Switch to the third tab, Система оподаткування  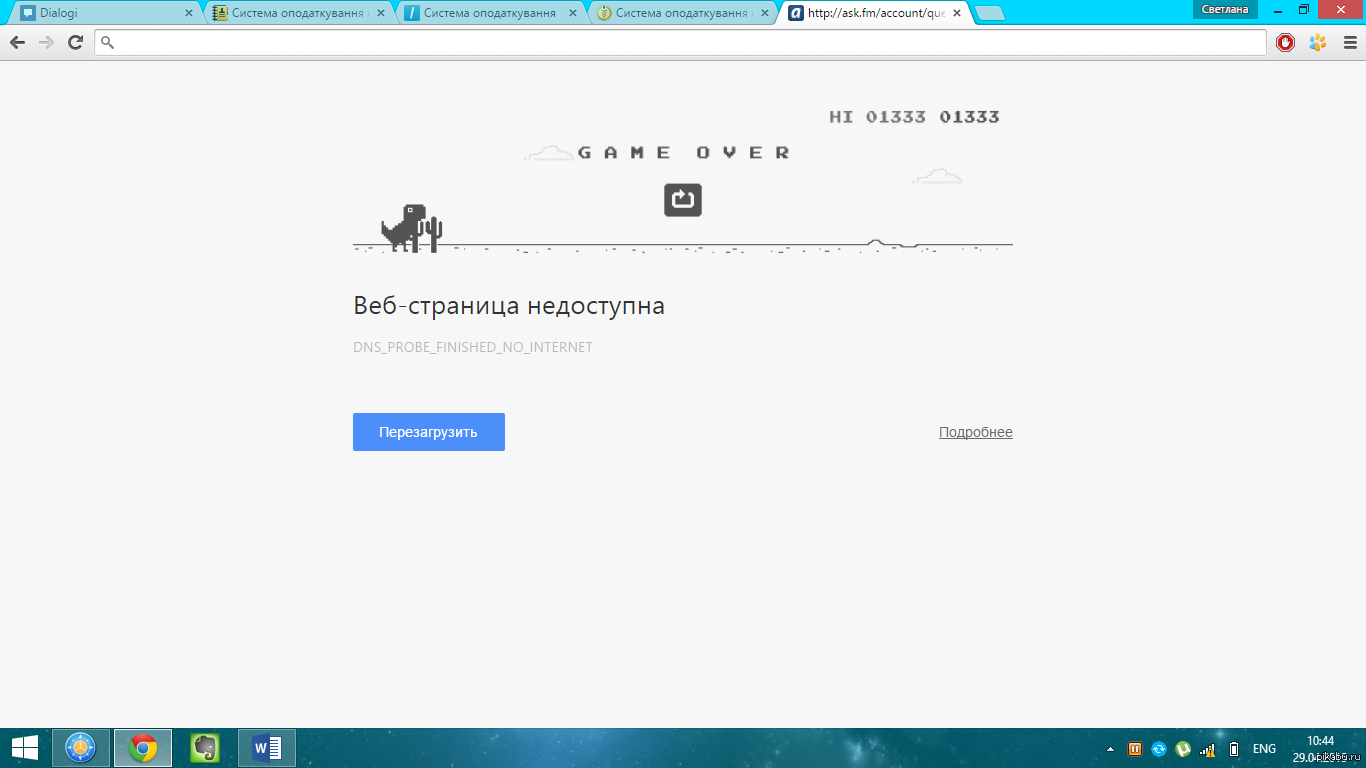click(x=490, y=13)
